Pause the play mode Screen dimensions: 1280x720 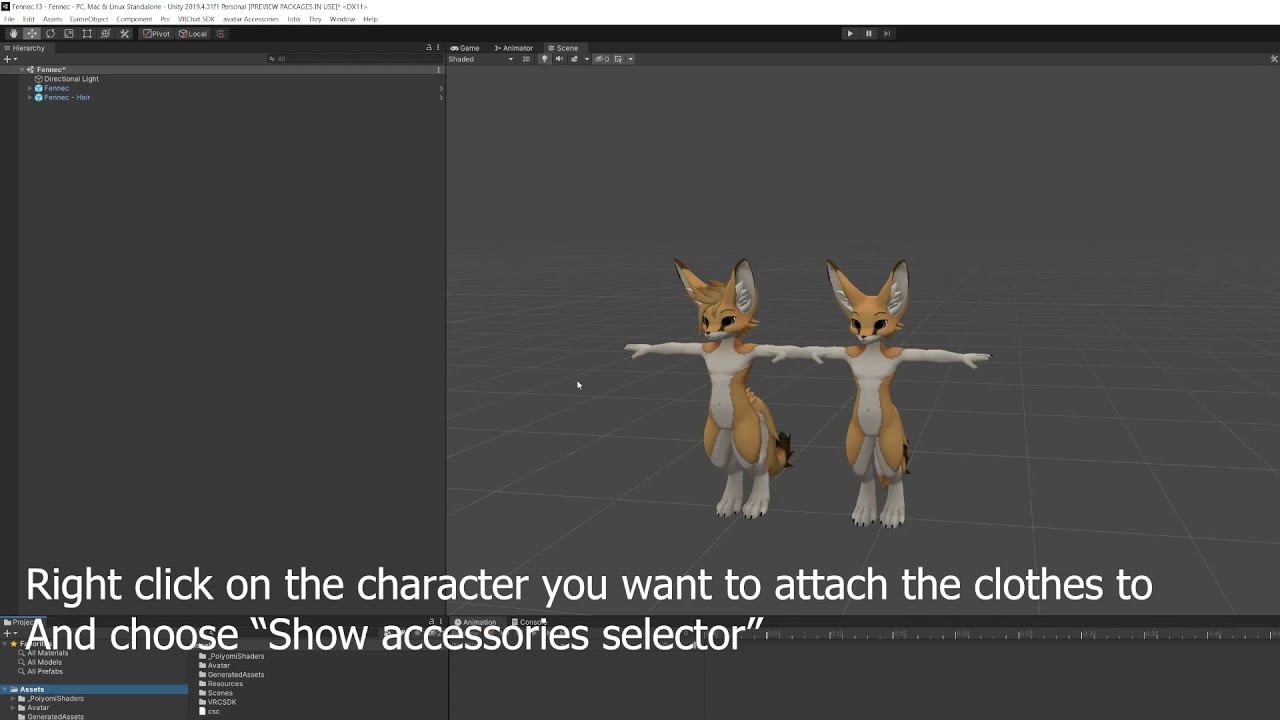tap(868, 33)
